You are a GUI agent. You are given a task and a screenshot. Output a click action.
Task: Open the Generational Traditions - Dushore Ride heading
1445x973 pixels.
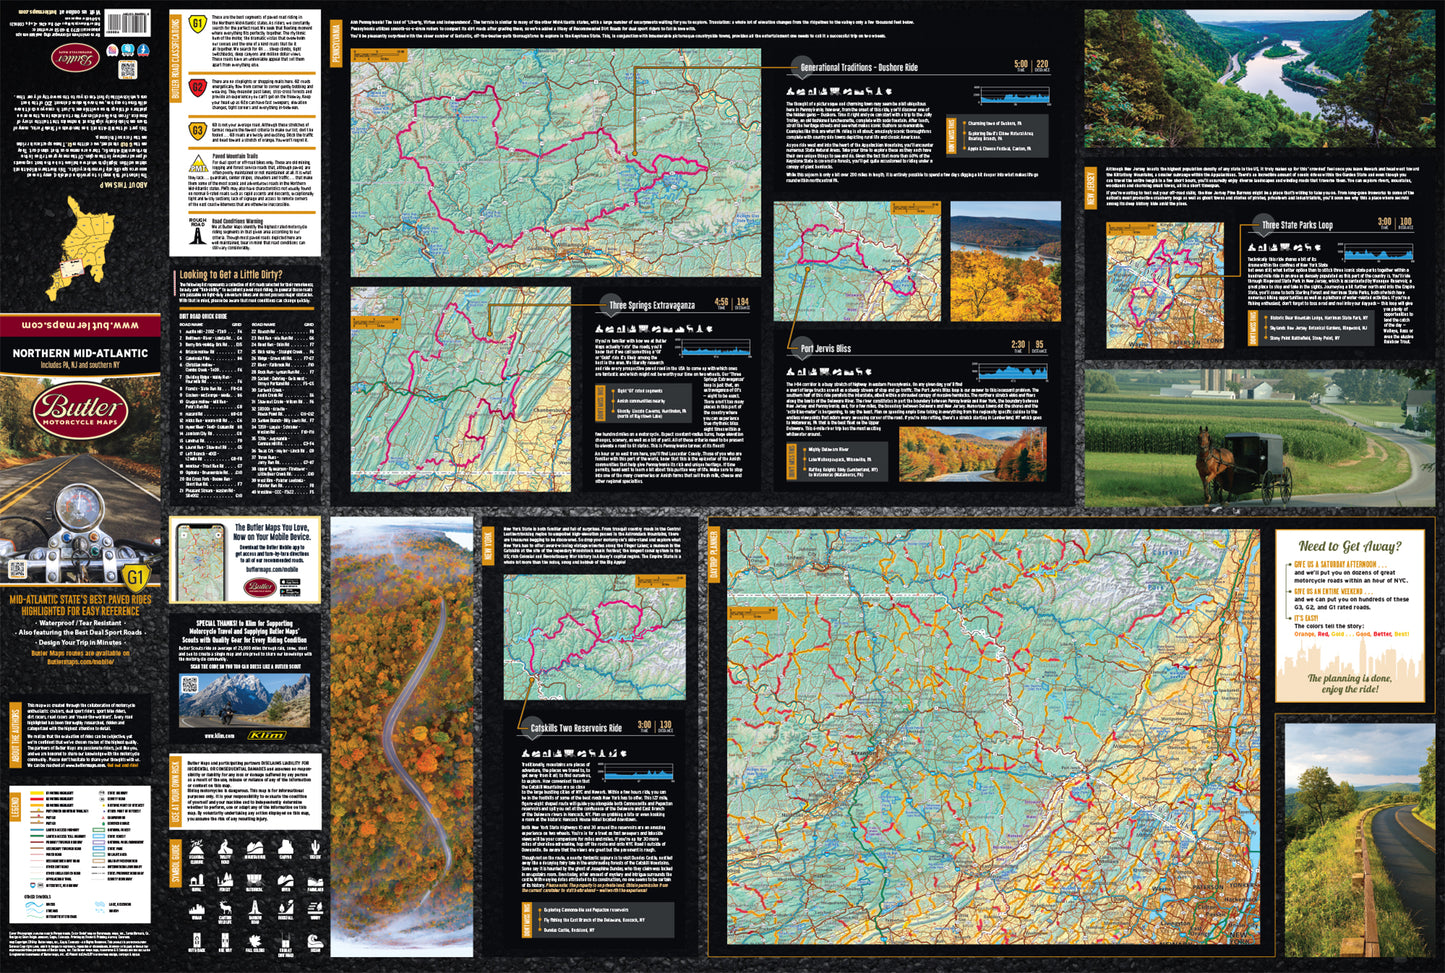858,68
